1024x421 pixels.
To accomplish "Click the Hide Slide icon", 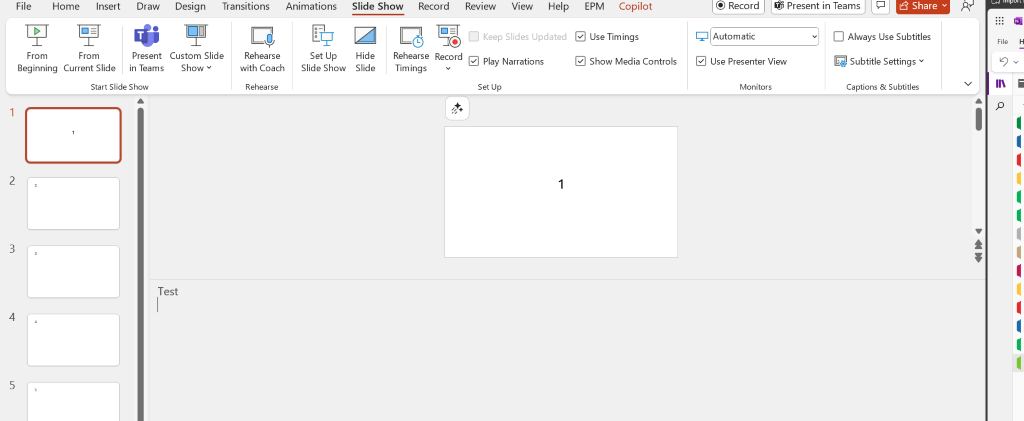I will pyautogui.click(x=365, y=48).
